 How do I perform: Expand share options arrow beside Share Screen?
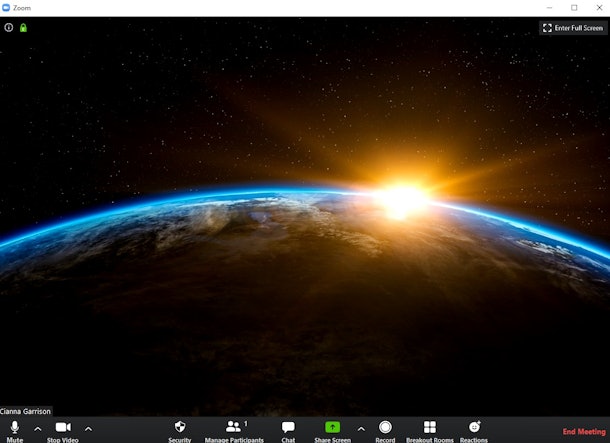361,429
